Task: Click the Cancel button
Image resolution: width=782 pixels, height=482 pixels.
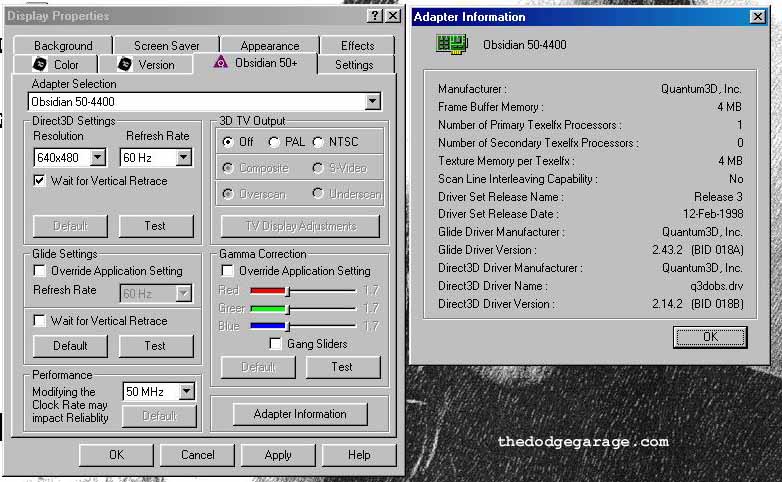Action: coord(197,455)
